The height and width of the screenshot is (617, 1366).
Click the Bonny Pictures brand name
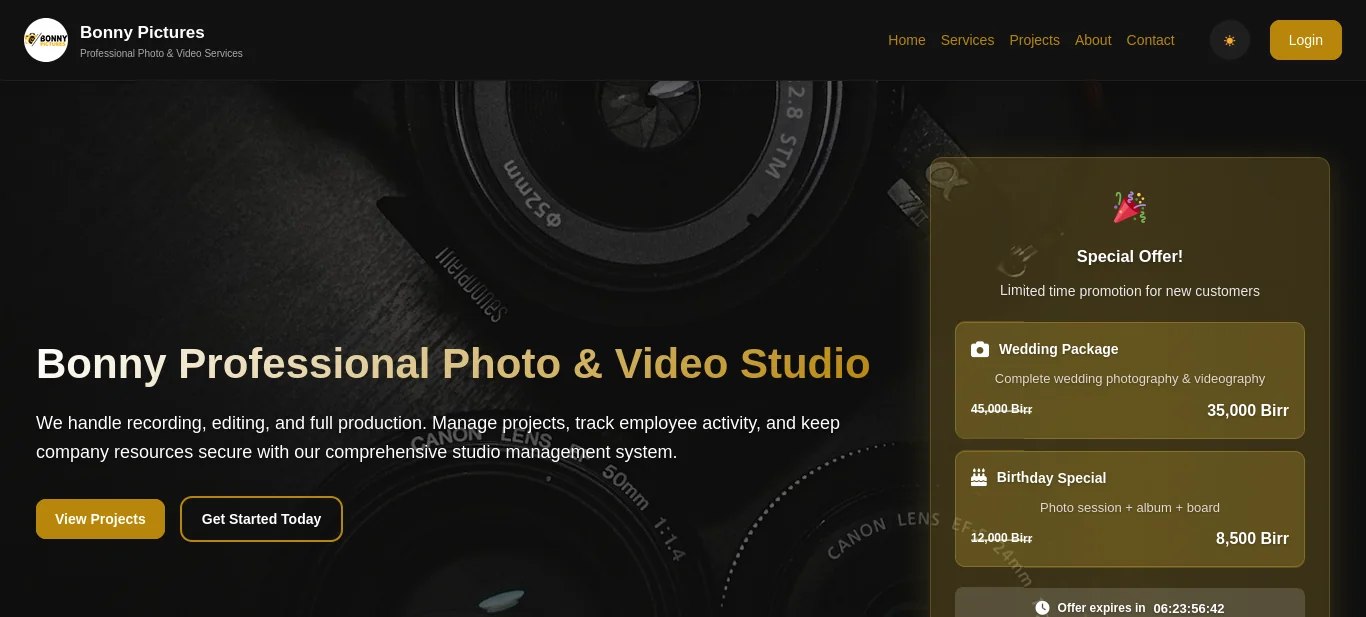click(142, 32)
